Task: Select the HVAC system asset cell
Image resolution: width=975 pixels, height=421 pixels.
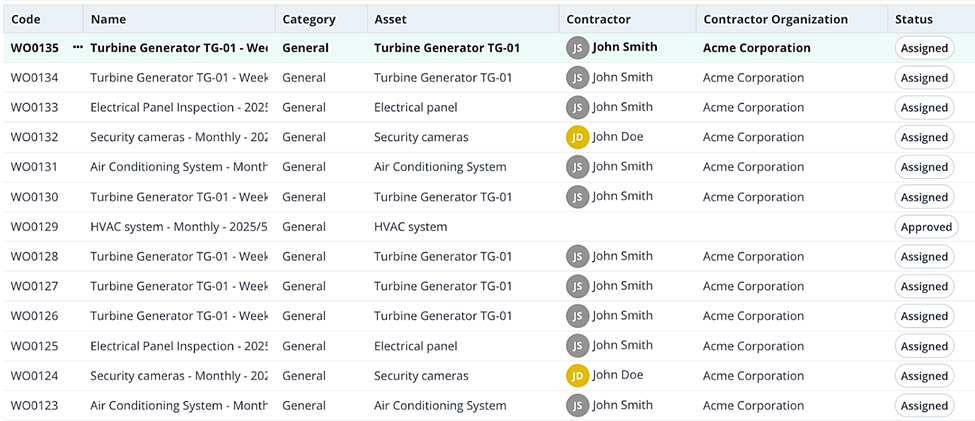Action: [410, 227]
